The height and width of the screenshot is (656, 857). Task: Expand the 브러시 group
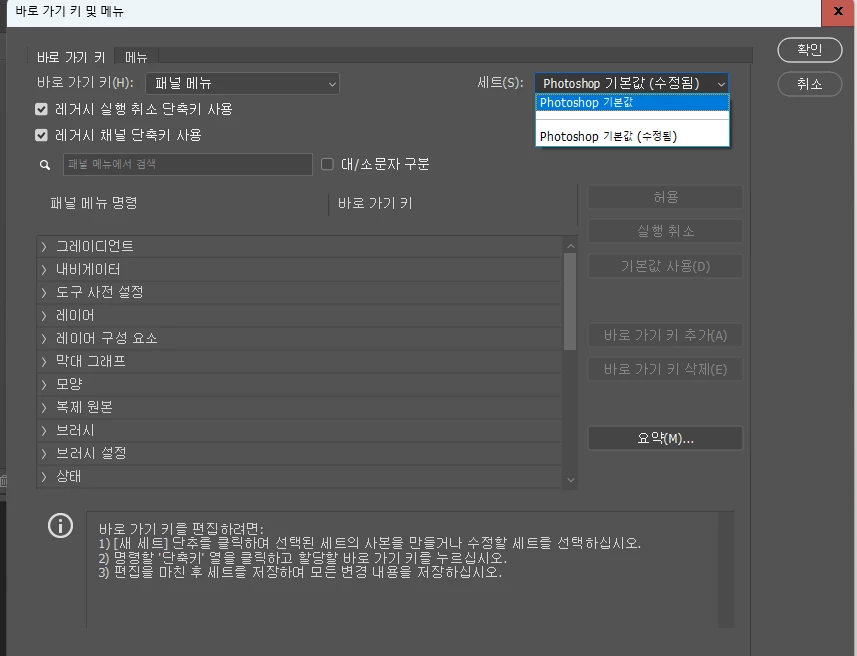(x=44, y=431)
